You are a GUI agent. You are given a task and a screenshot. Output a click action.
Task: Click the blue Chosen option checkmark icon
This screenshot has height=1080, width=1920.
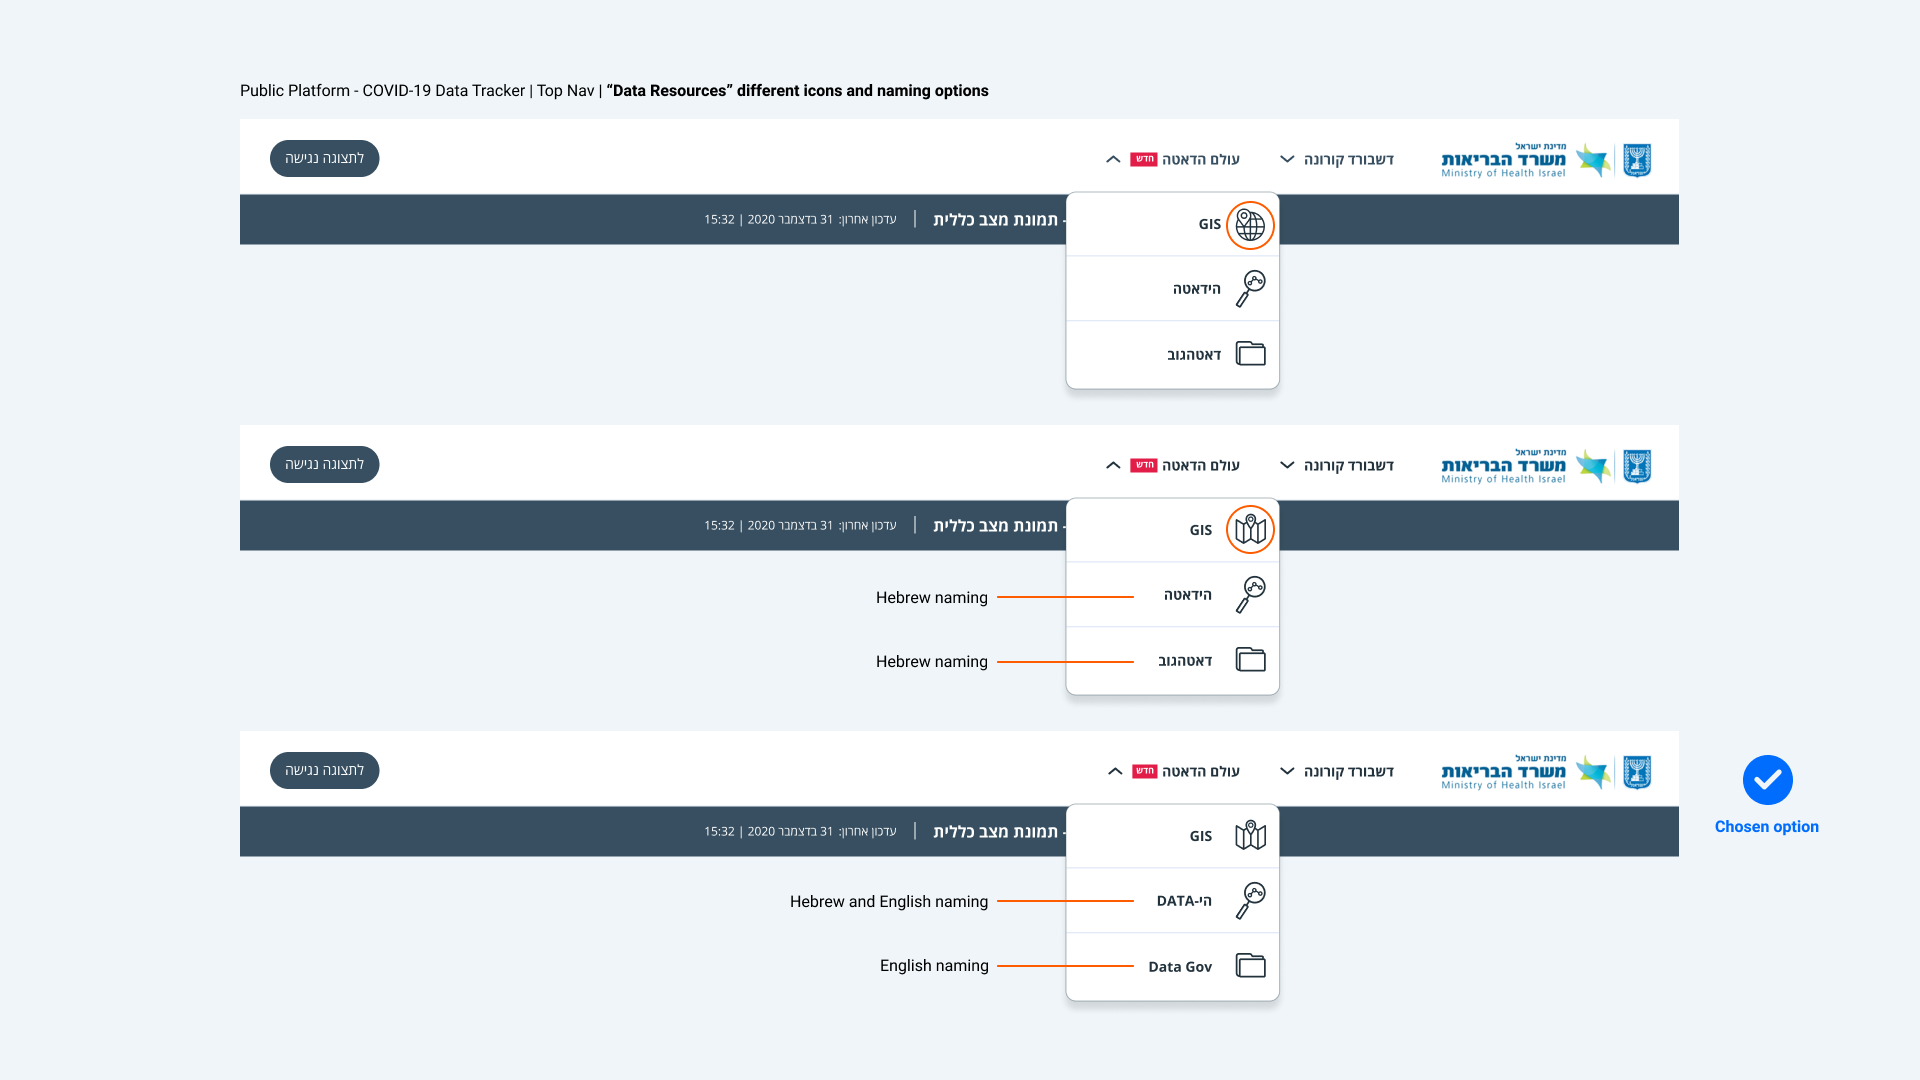coord(1767,780)
